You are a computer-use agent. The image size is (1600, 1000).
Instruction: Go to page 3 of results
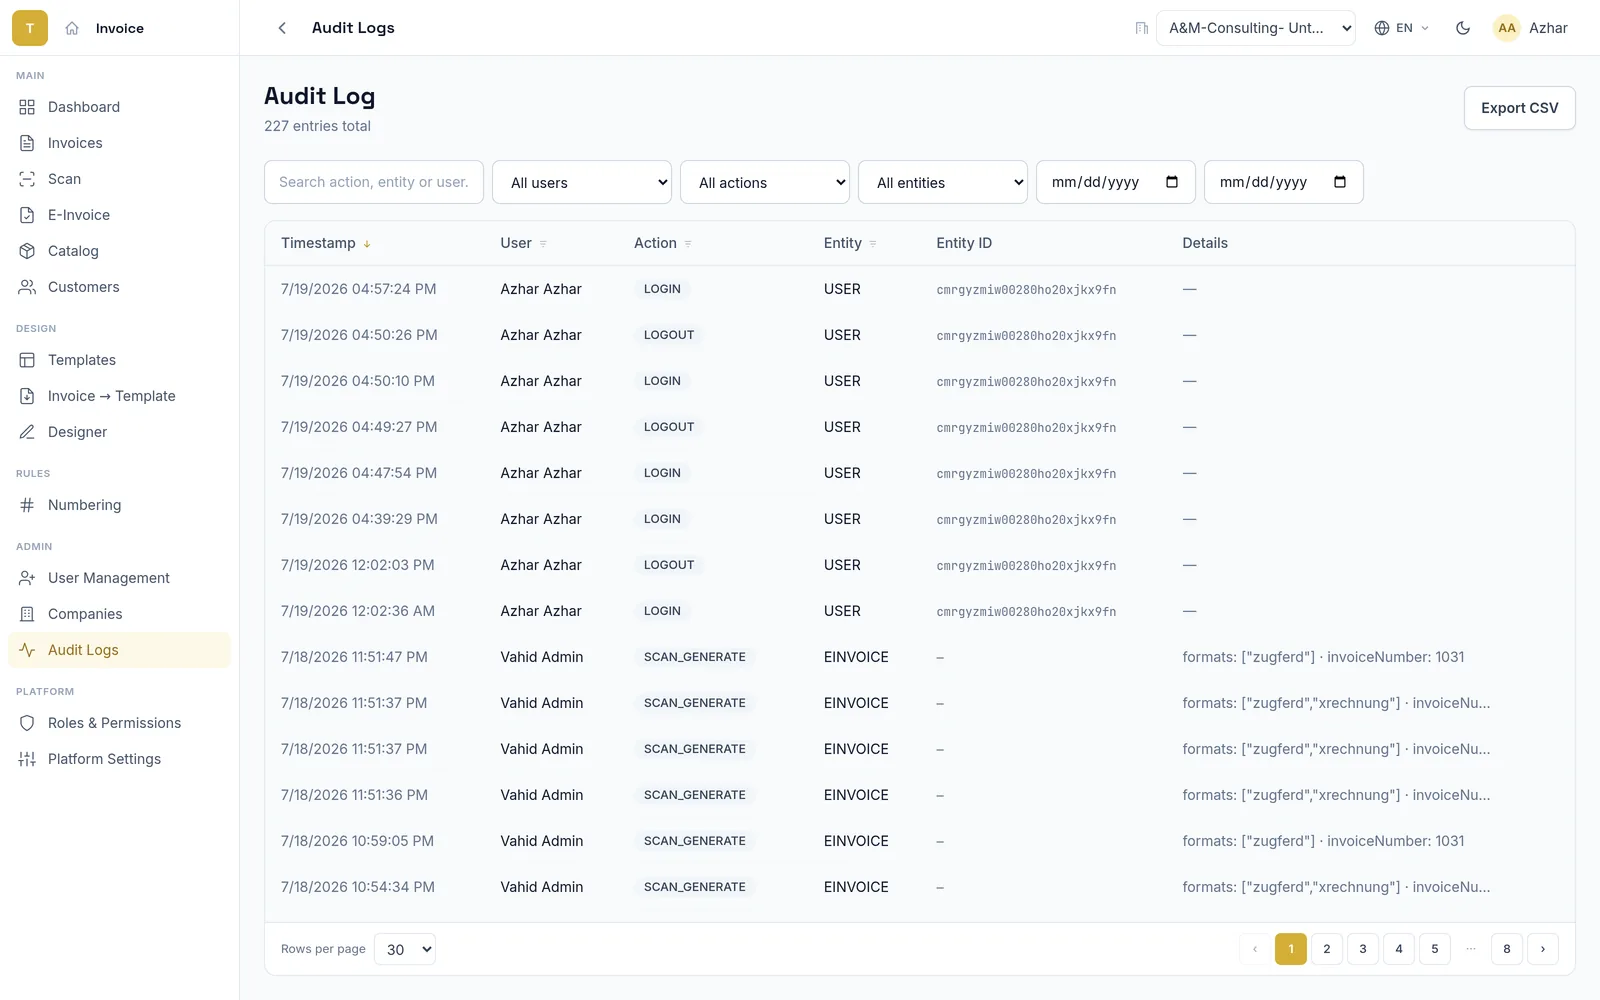[x=1363, y=949]
